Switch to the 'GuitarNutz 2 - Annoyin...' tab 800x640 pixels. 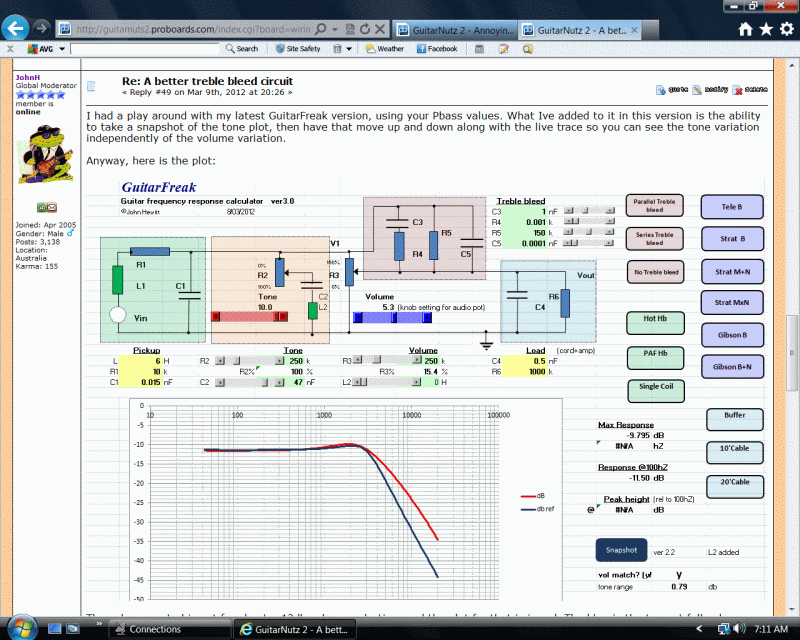[x=455, y=30]
